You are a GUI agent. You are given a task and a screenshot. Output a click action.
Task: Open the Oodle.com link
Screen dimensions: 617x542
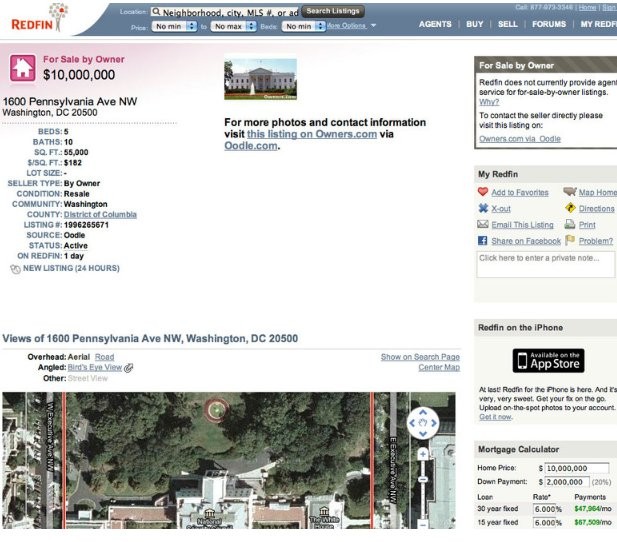(x=251, y=146)
